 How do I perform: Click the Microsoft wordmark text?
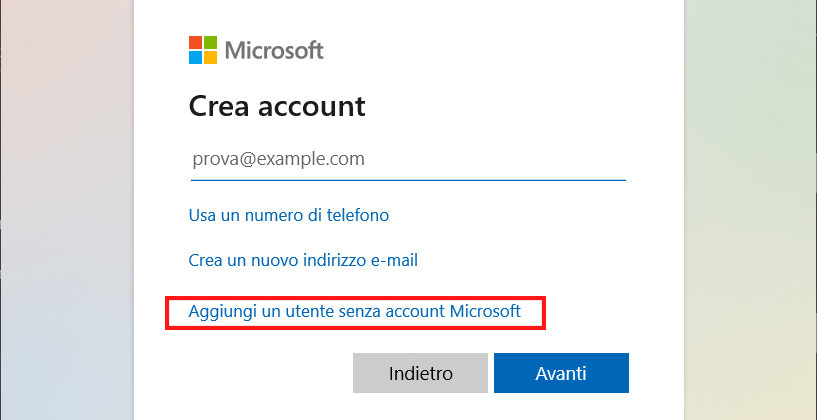tap(274, 50)
